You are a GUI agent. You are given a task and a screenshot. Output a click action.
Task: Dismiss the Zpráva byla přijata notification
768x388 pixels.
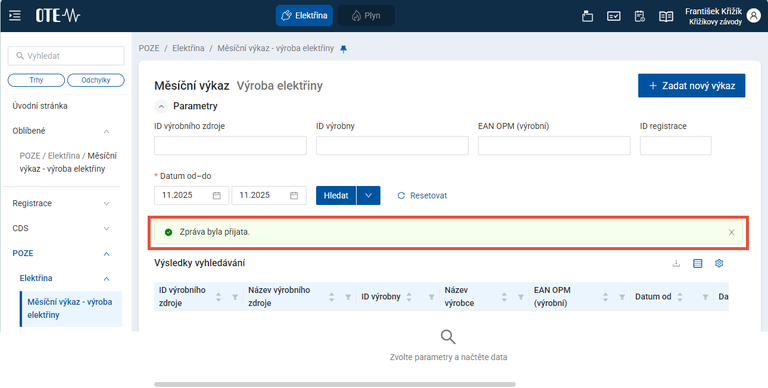click(731, 232)
